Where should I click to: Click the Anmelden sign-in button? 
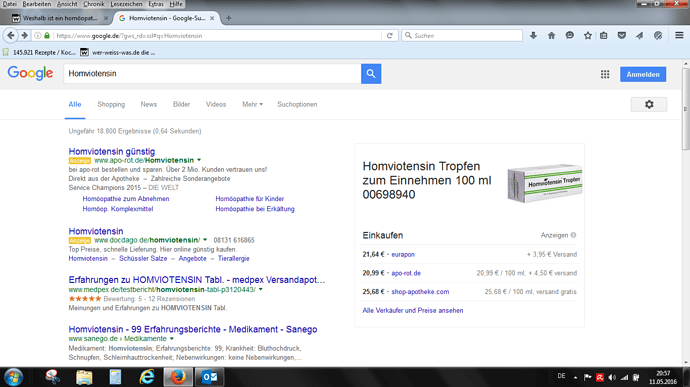(643, 74)
